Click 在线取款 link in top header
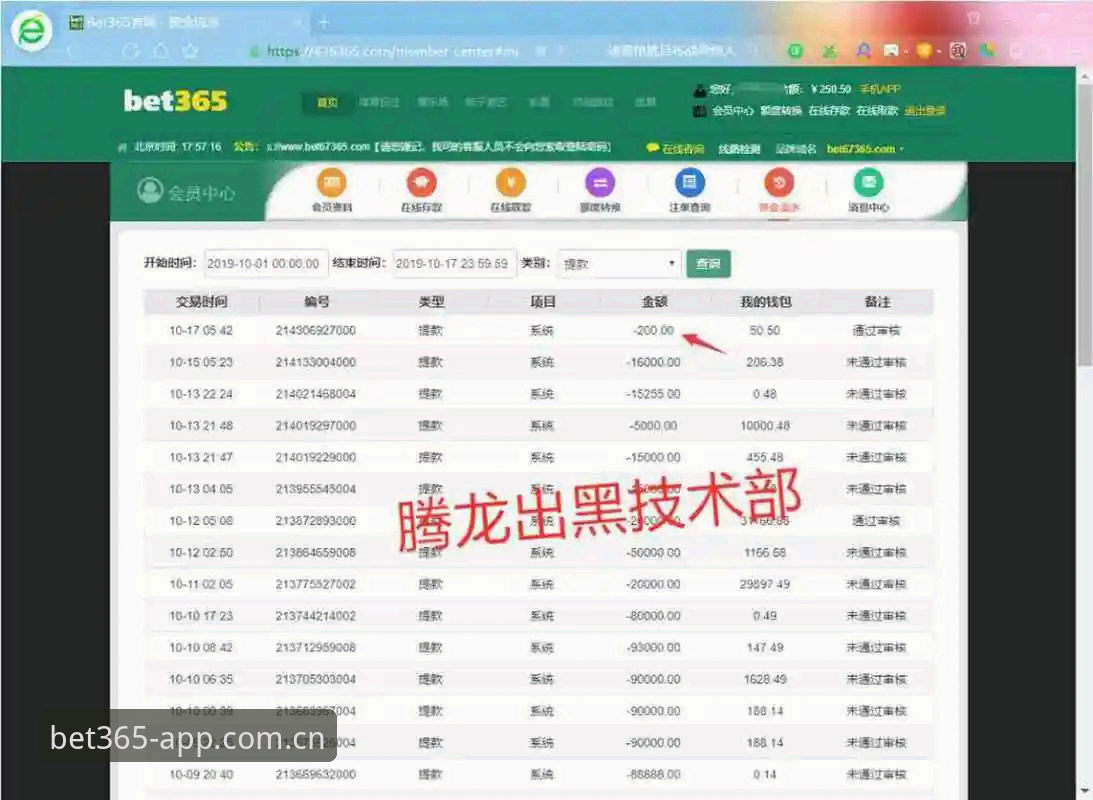Screen dimensions: 1093x800 click(x=877, y=111)
